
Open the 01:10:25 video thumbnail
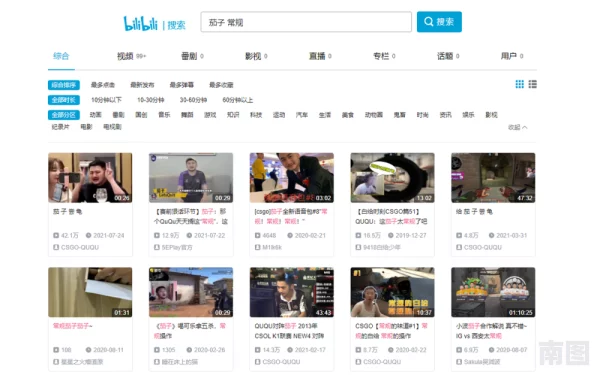coord(493,292)
